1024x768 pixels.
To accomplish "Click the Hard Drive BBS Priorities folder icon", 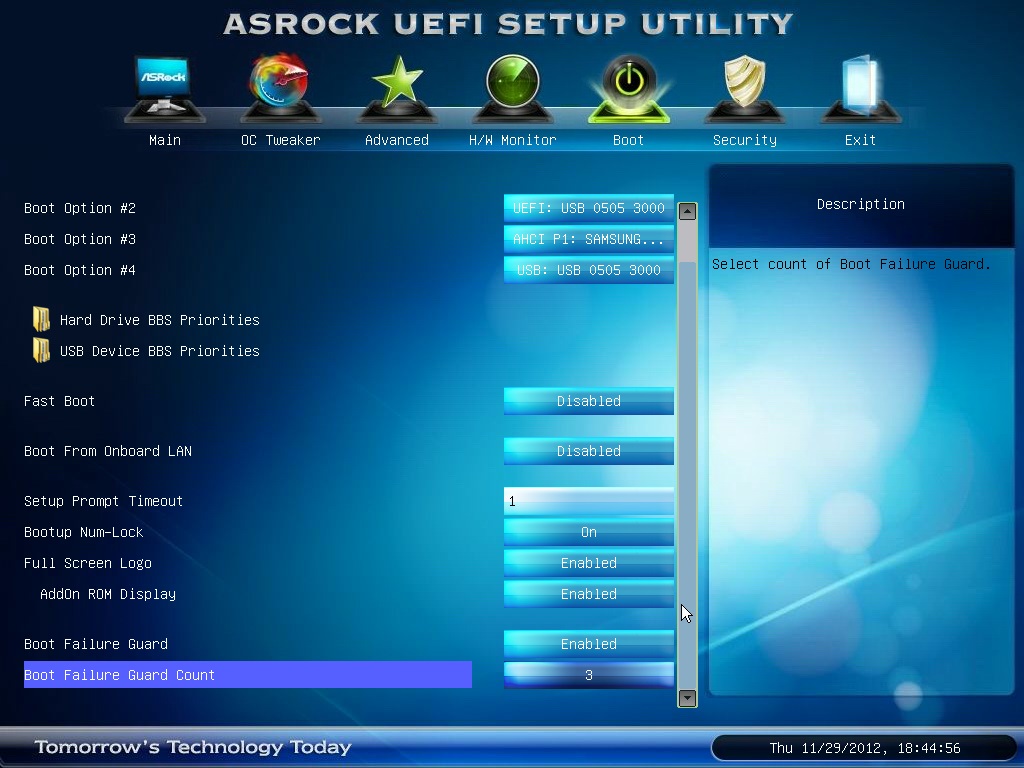I will 41,319.
